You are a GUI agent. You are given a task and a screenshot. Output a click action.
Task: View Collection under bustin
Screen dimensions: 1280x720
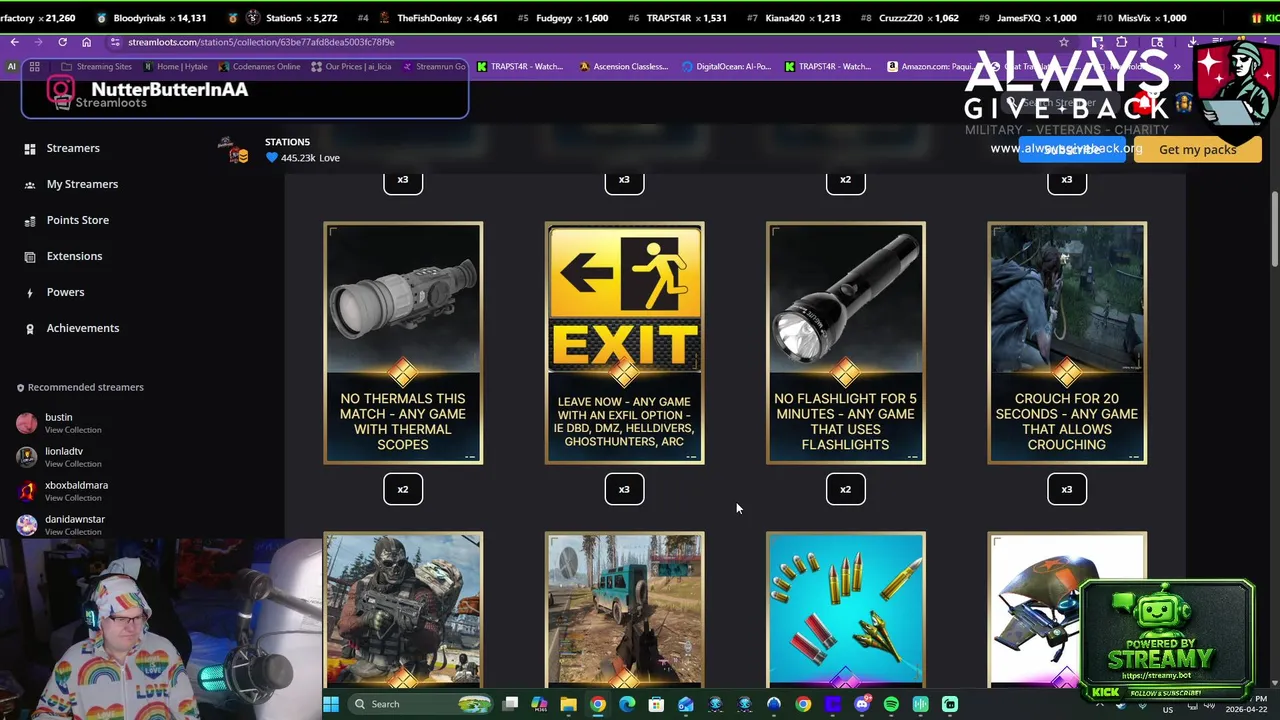coord(73,430)
